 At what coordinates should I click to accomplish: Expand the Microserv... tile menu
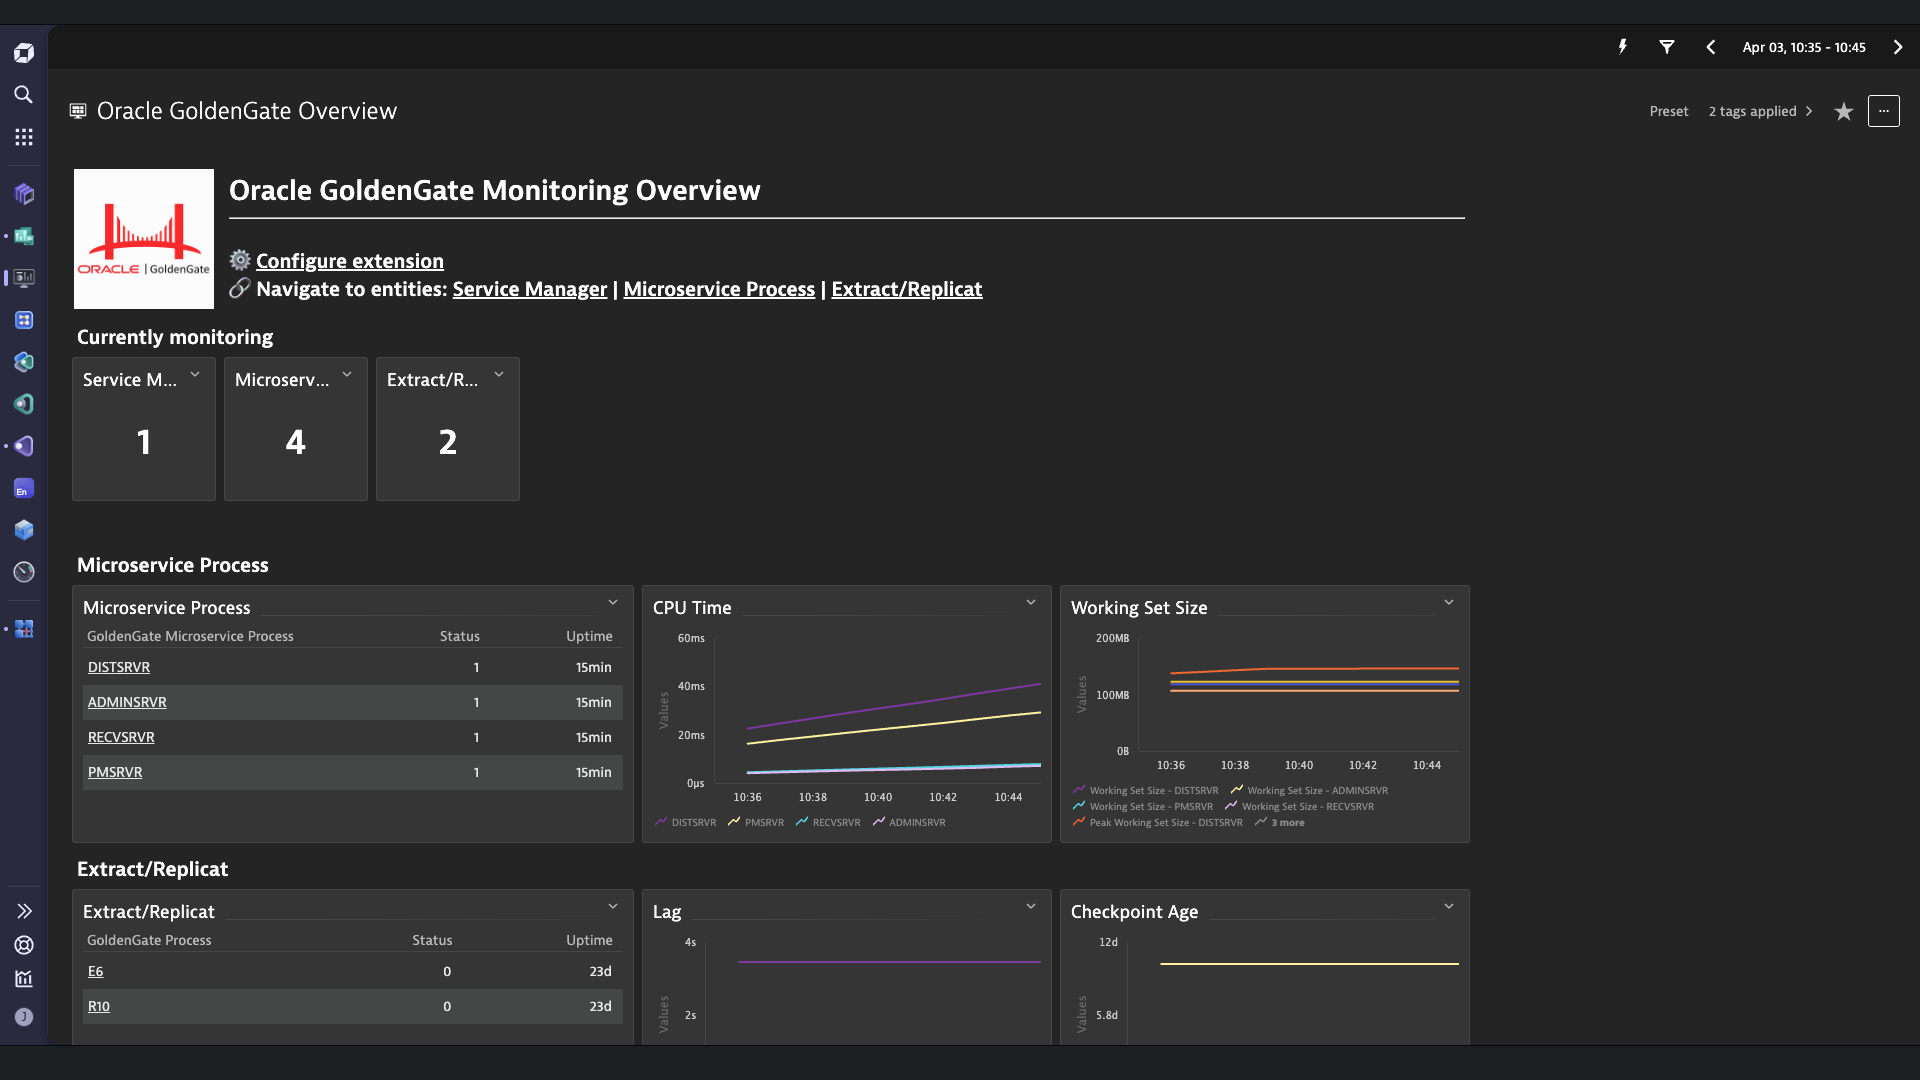point(347,375)
